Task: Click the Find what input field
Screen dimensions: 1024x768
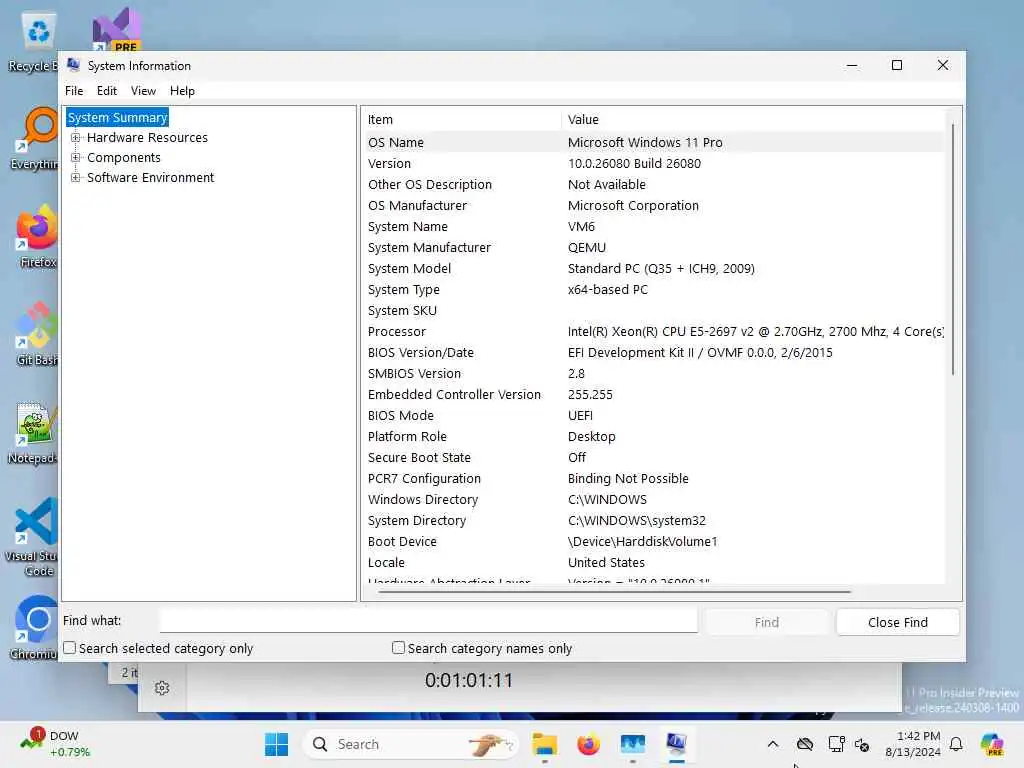Action: coord(428,620)
